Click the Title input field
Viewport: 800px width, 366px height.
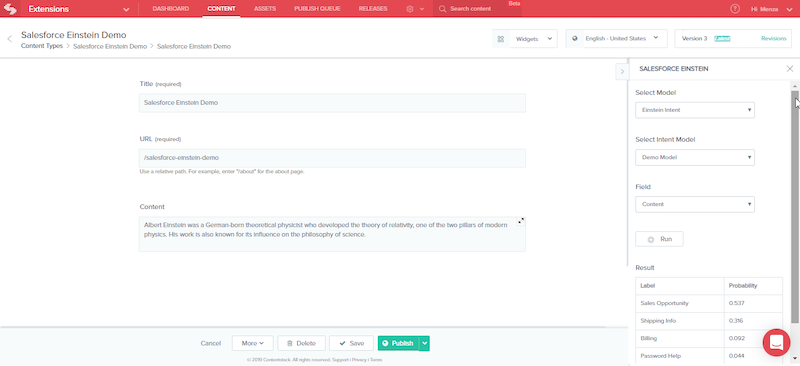click(332, 103)
